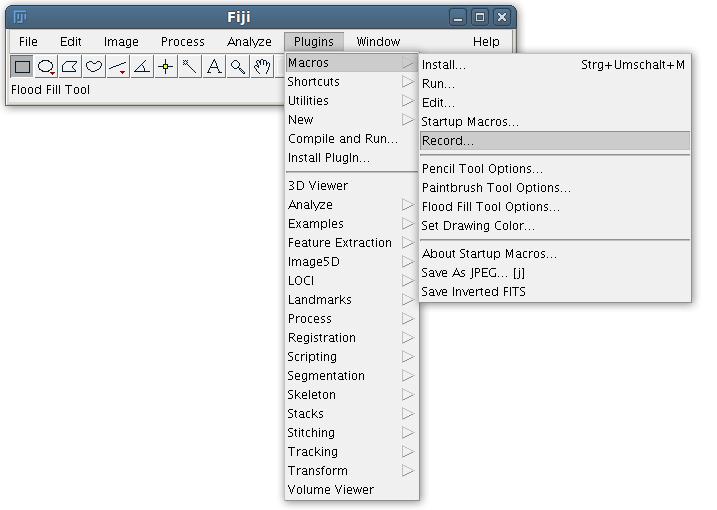Minimize the Fiji window
This screenshot has height=510, width=717.
click(x=457, y=17)
